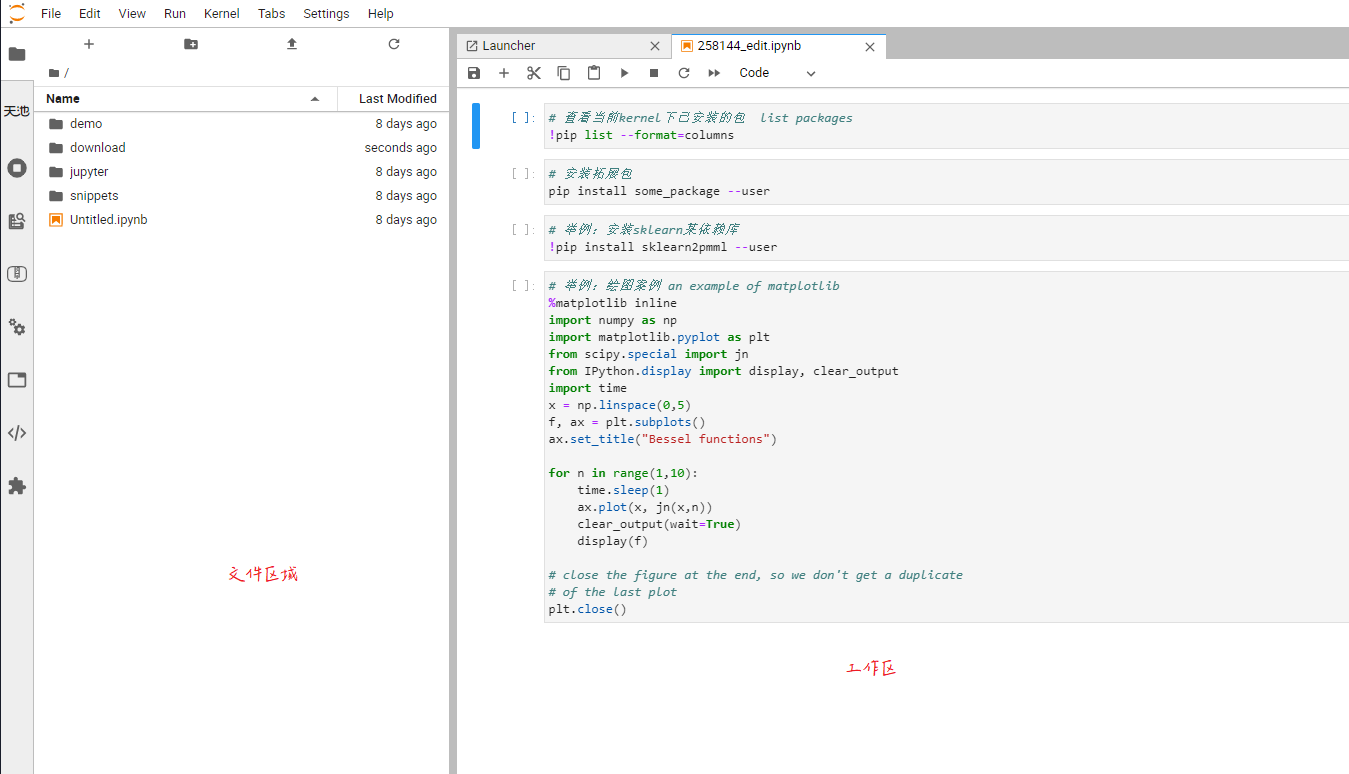Image resolution: width=1349 pixels, height=774 pixels.
Task: Click into the pip list code cell
Action: [946, 126]
